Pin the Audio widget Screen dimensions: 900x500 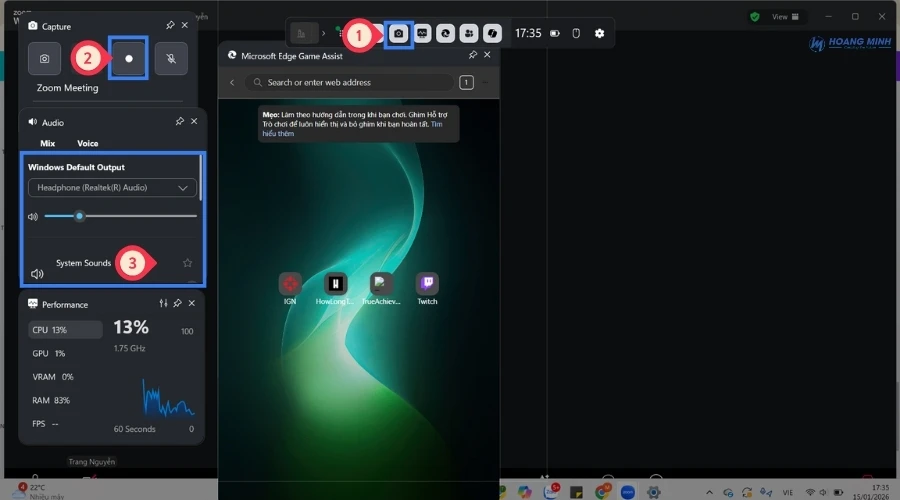pos(179,121)
